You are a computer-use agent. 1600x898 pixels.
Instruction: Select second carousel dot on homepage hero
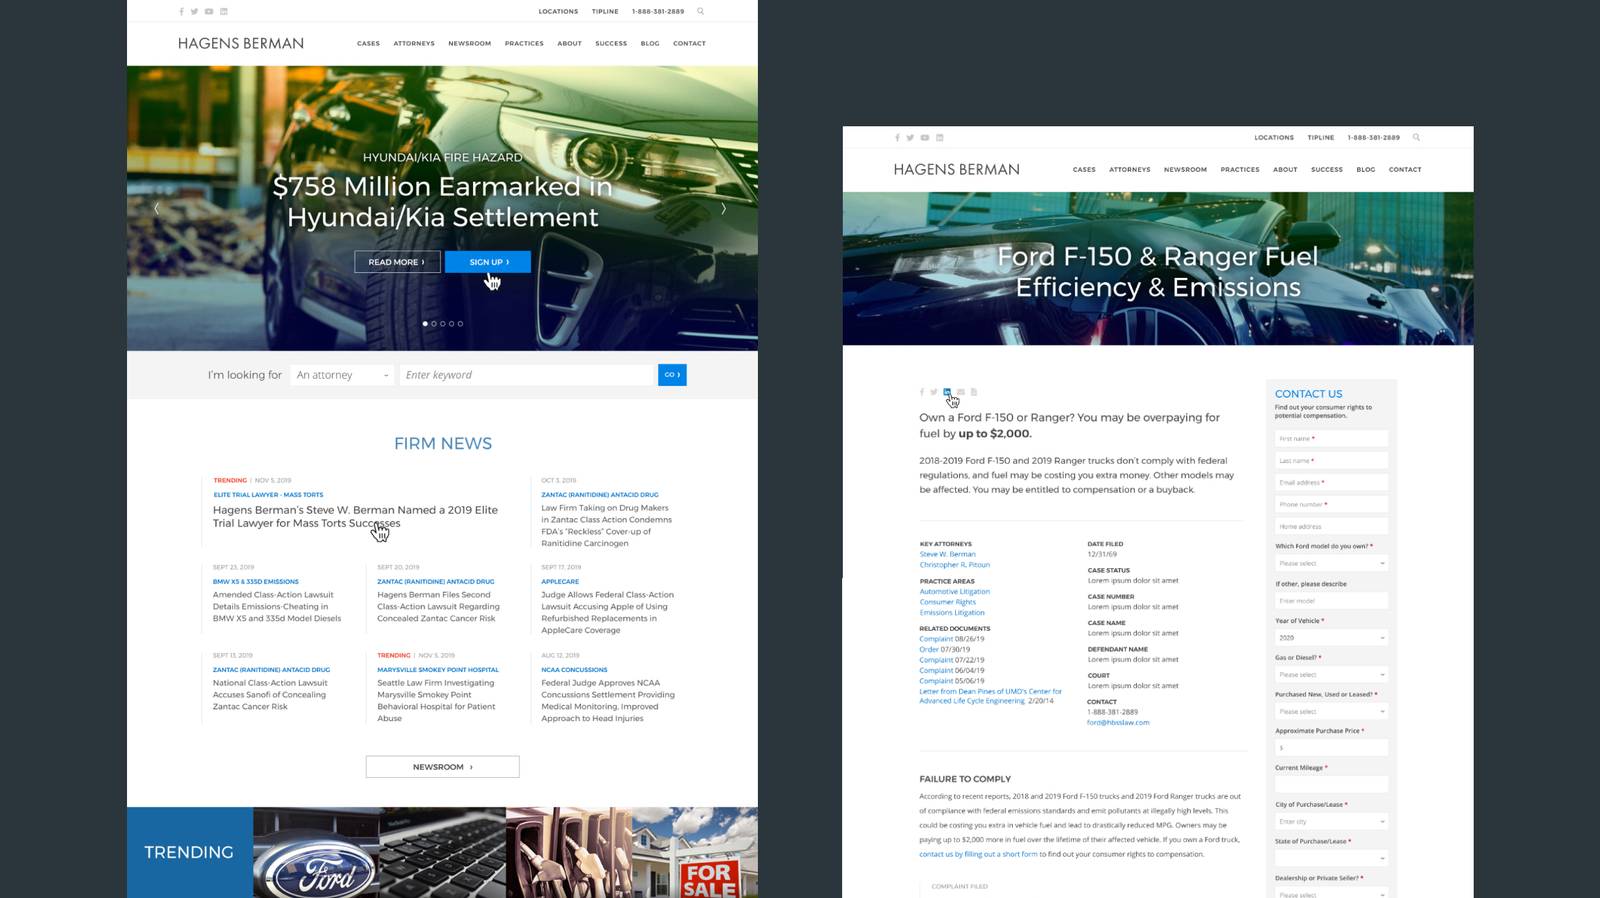(x=434, y=324)
